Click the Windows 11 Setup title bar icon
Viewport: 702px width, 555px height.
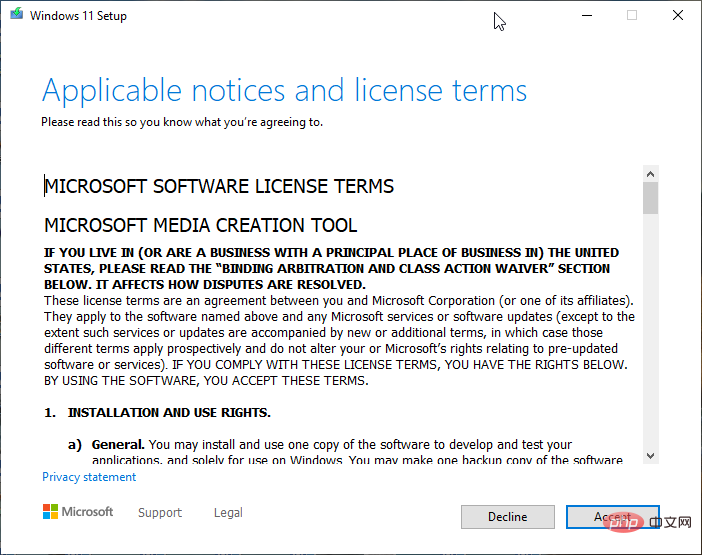tap(17, 14)
